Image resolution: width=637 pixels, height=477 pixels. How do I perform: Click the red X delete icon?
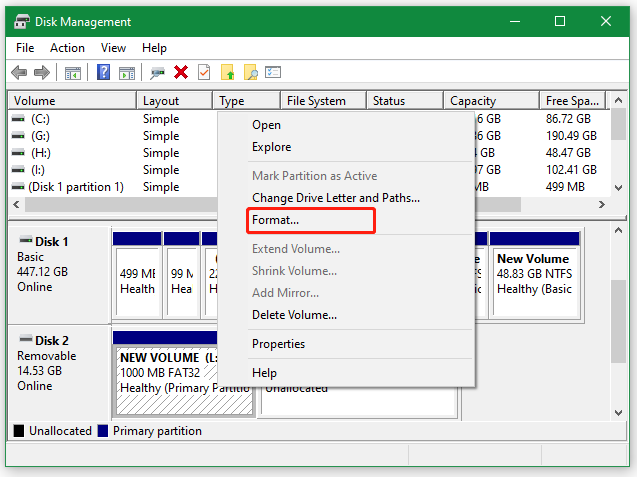(x=181, y=72)
